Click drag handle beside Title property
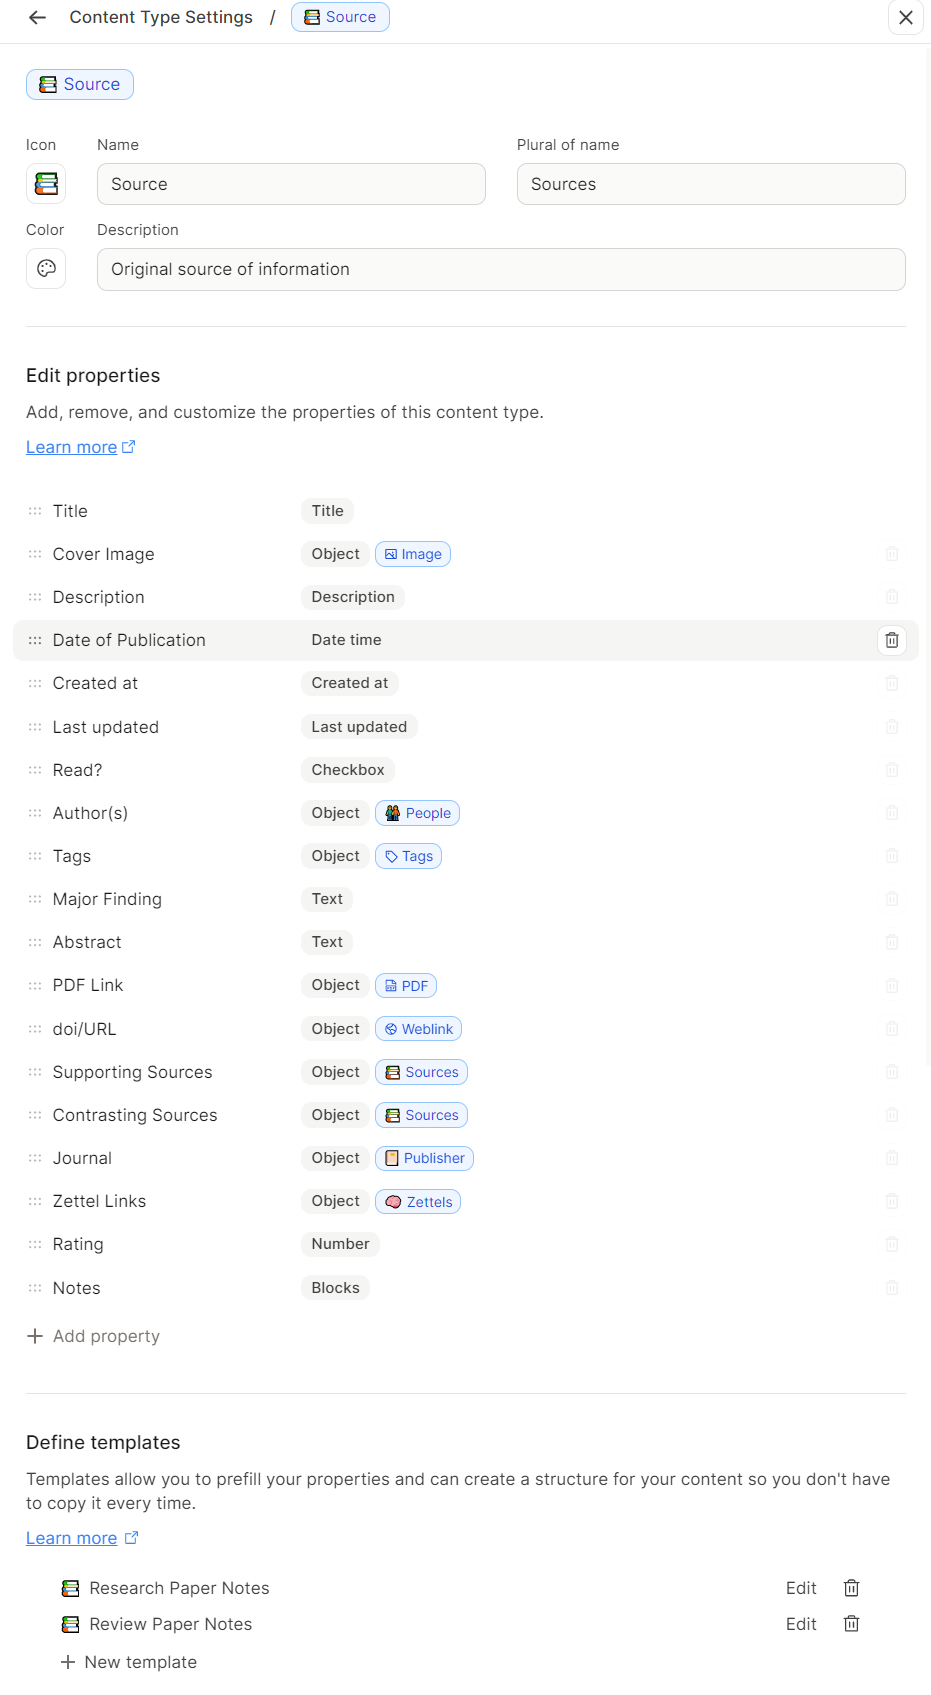This screenshot has height=1695, width=931. 35,511
